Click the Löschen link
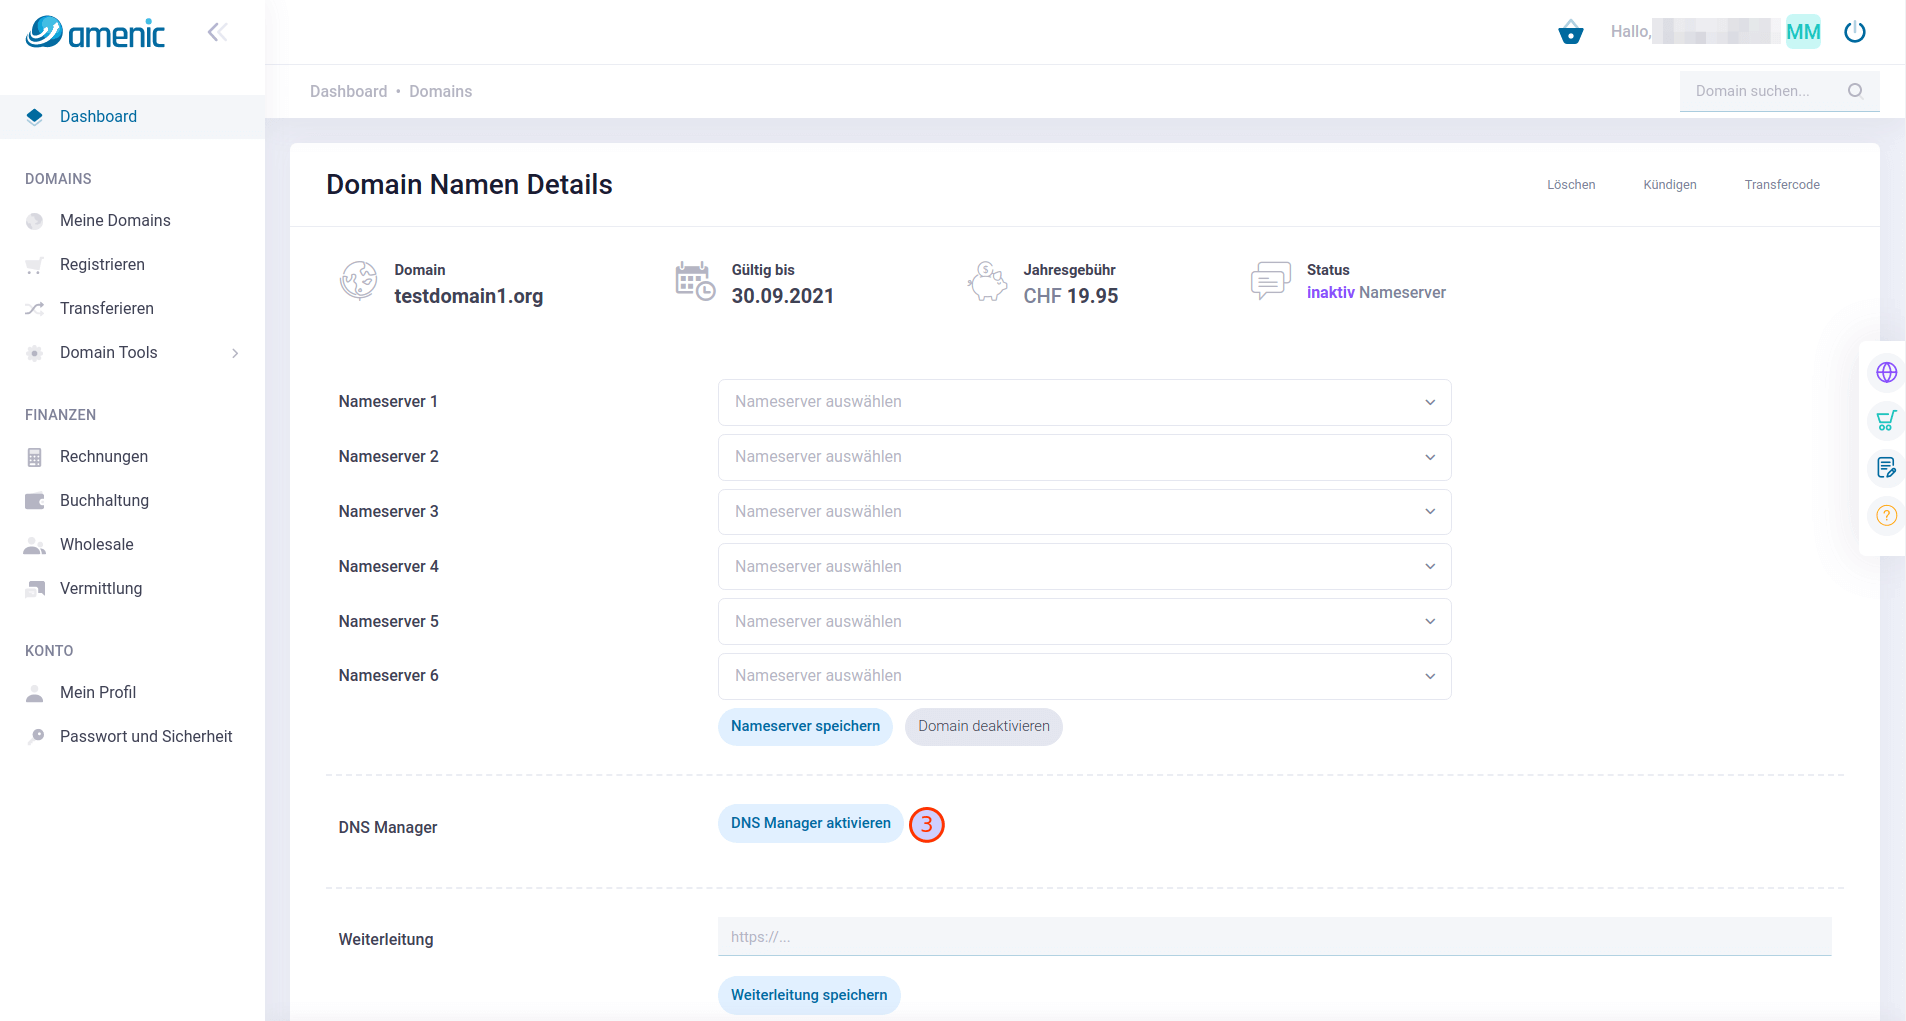 (1571, 185)
